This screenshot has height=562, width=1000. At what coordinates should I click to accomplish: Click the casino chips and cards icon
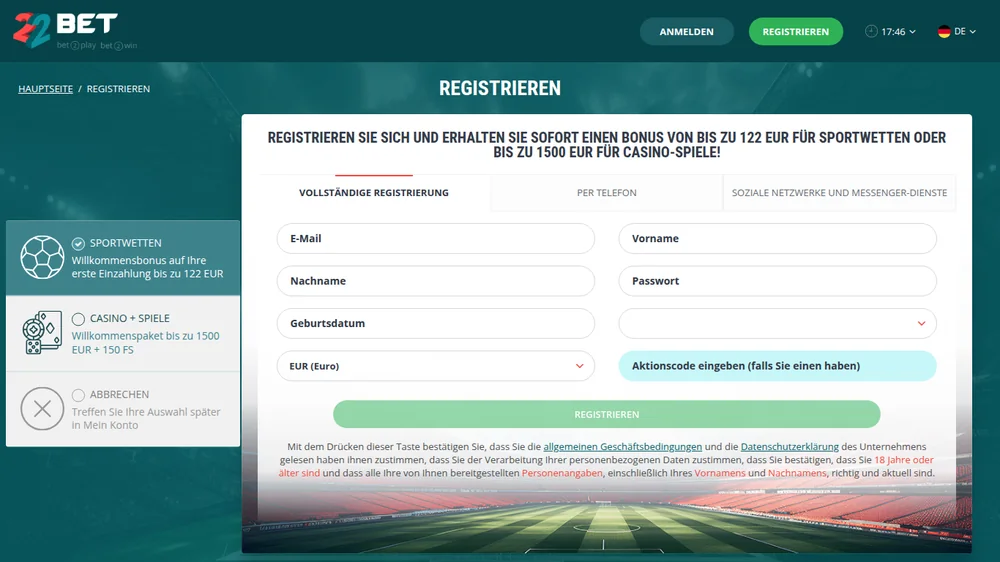tap(42, 332)
